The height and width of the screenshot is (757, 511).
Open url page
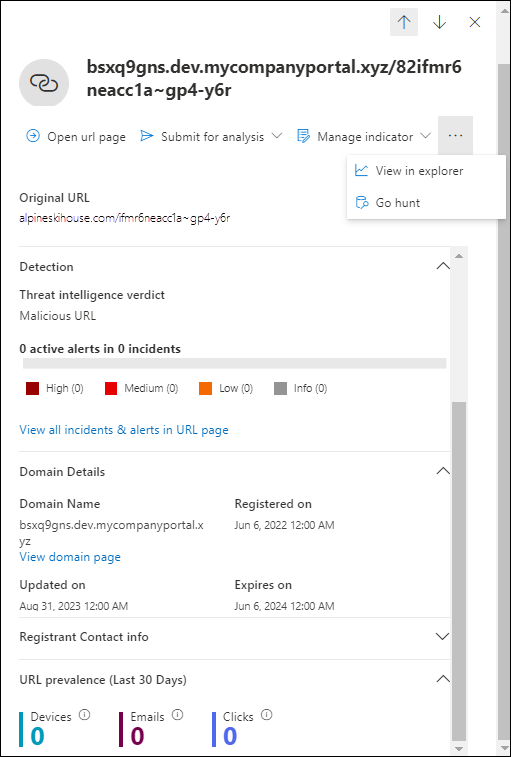tap(76, 137)
